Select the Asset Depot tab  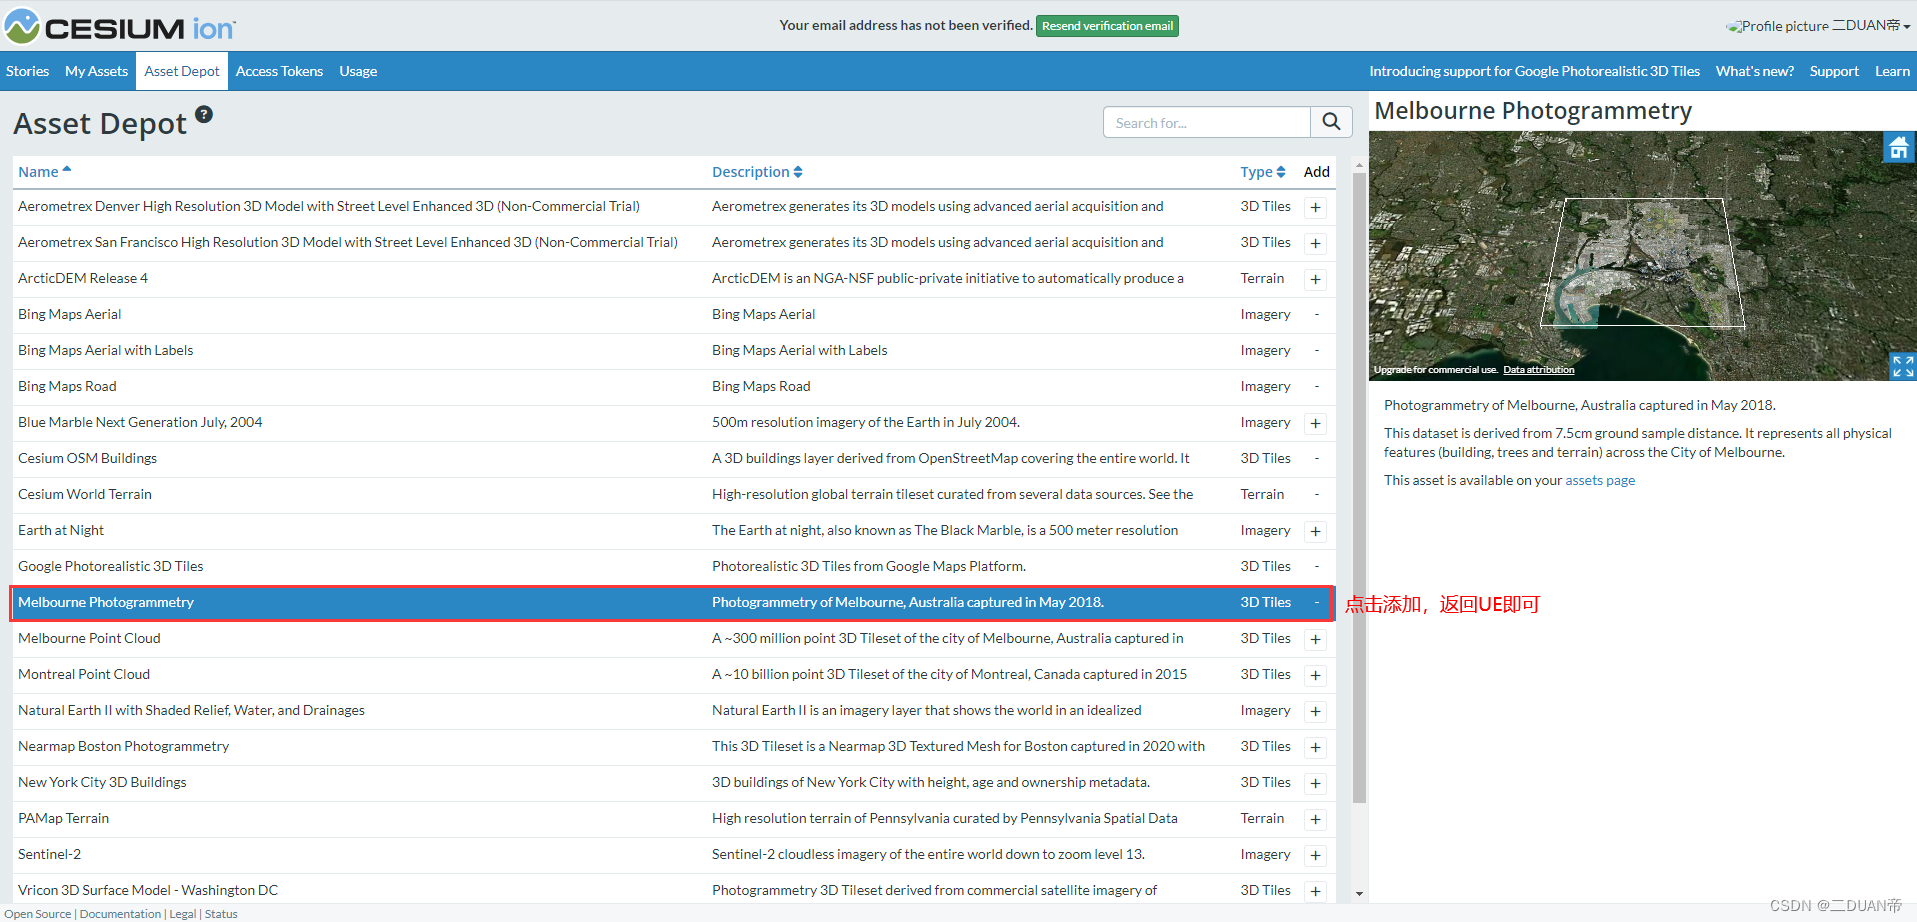[182, 71]
